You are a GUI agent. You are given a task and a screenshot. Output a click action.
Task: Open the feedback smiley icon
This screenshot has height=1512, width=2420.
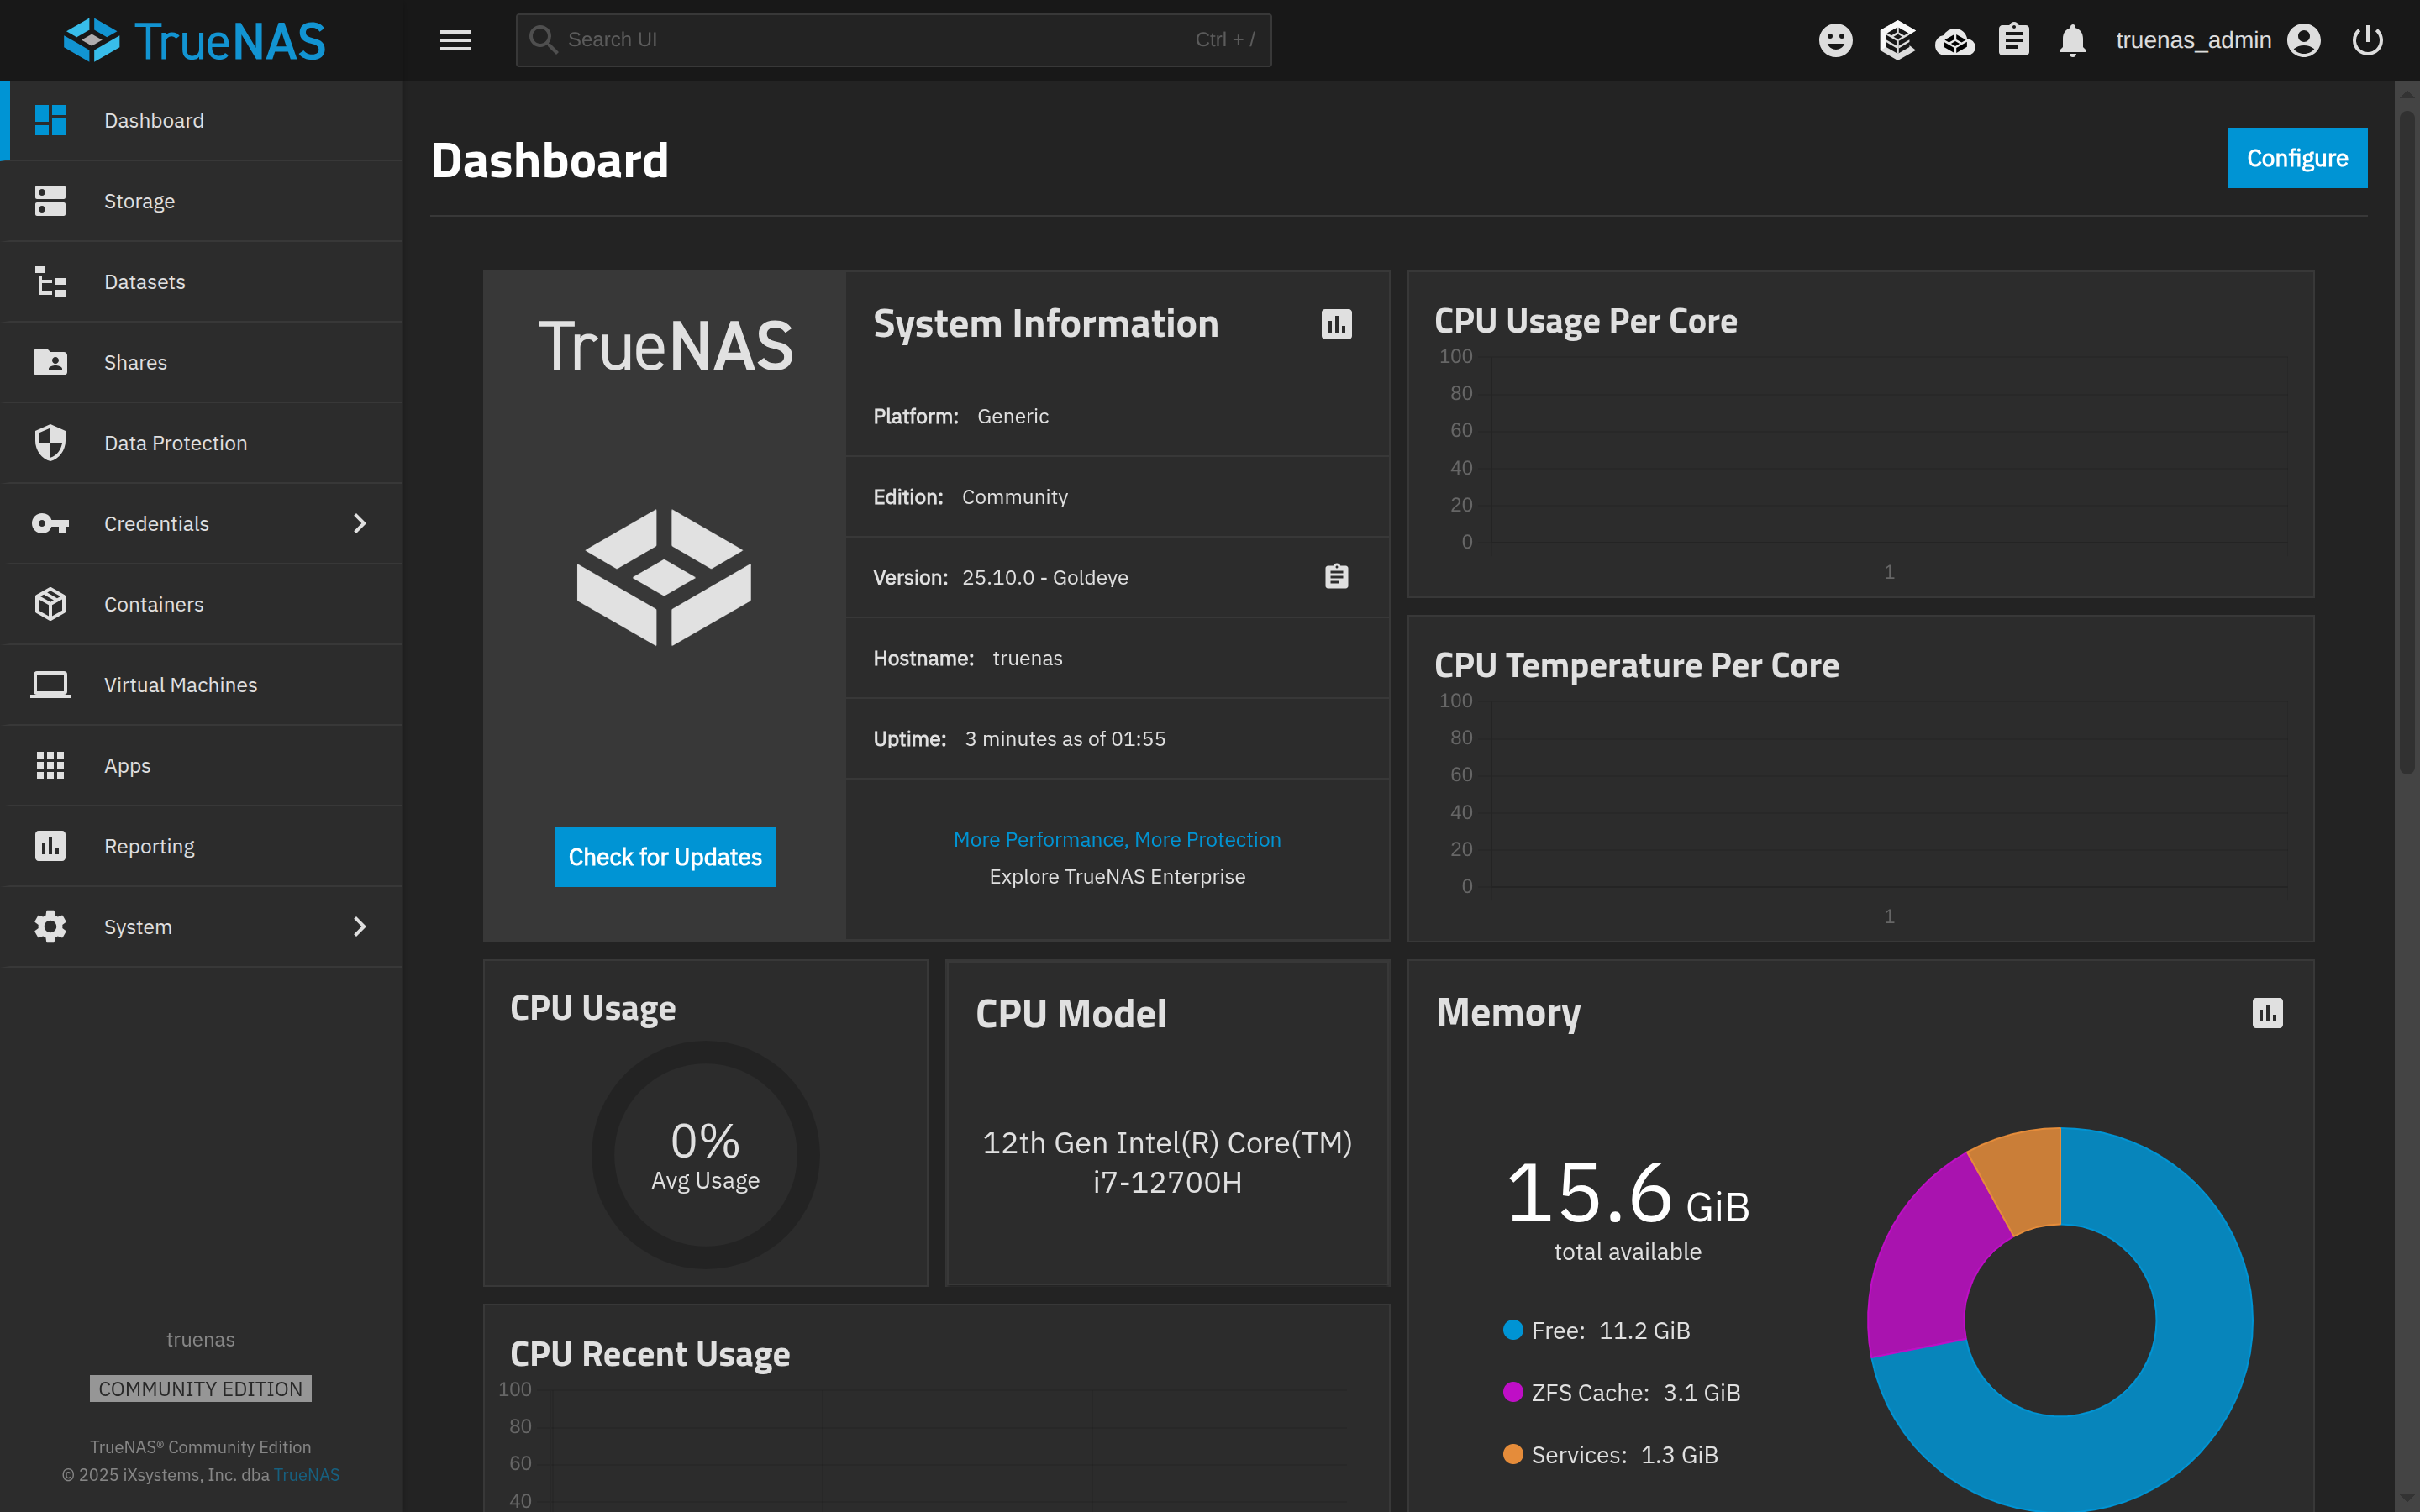[1835, 40]
